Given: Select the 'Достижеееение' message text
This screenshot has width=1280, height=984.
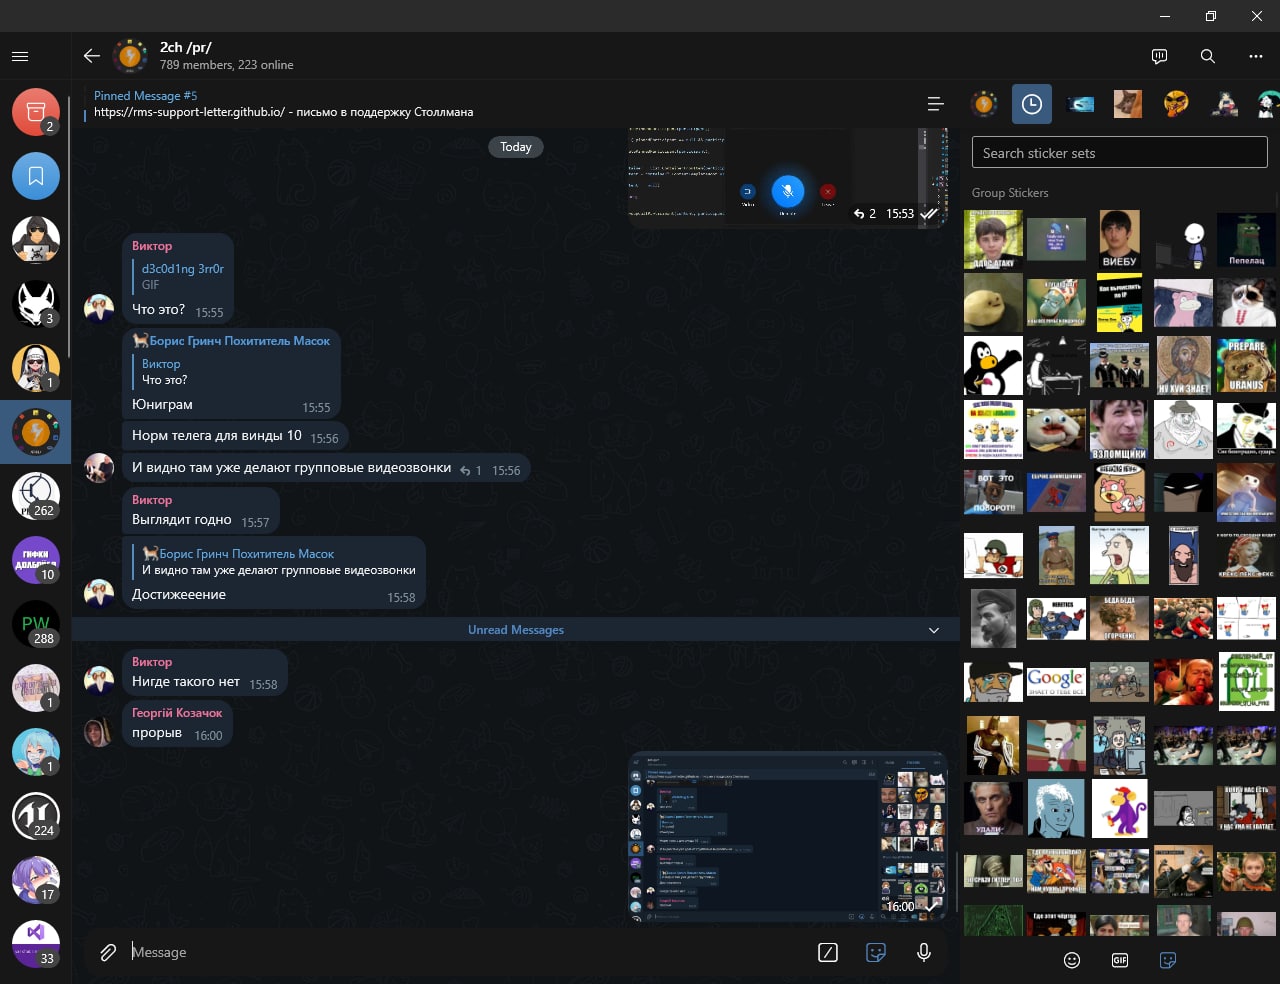Looking at the screenshot, I should 179,594.
